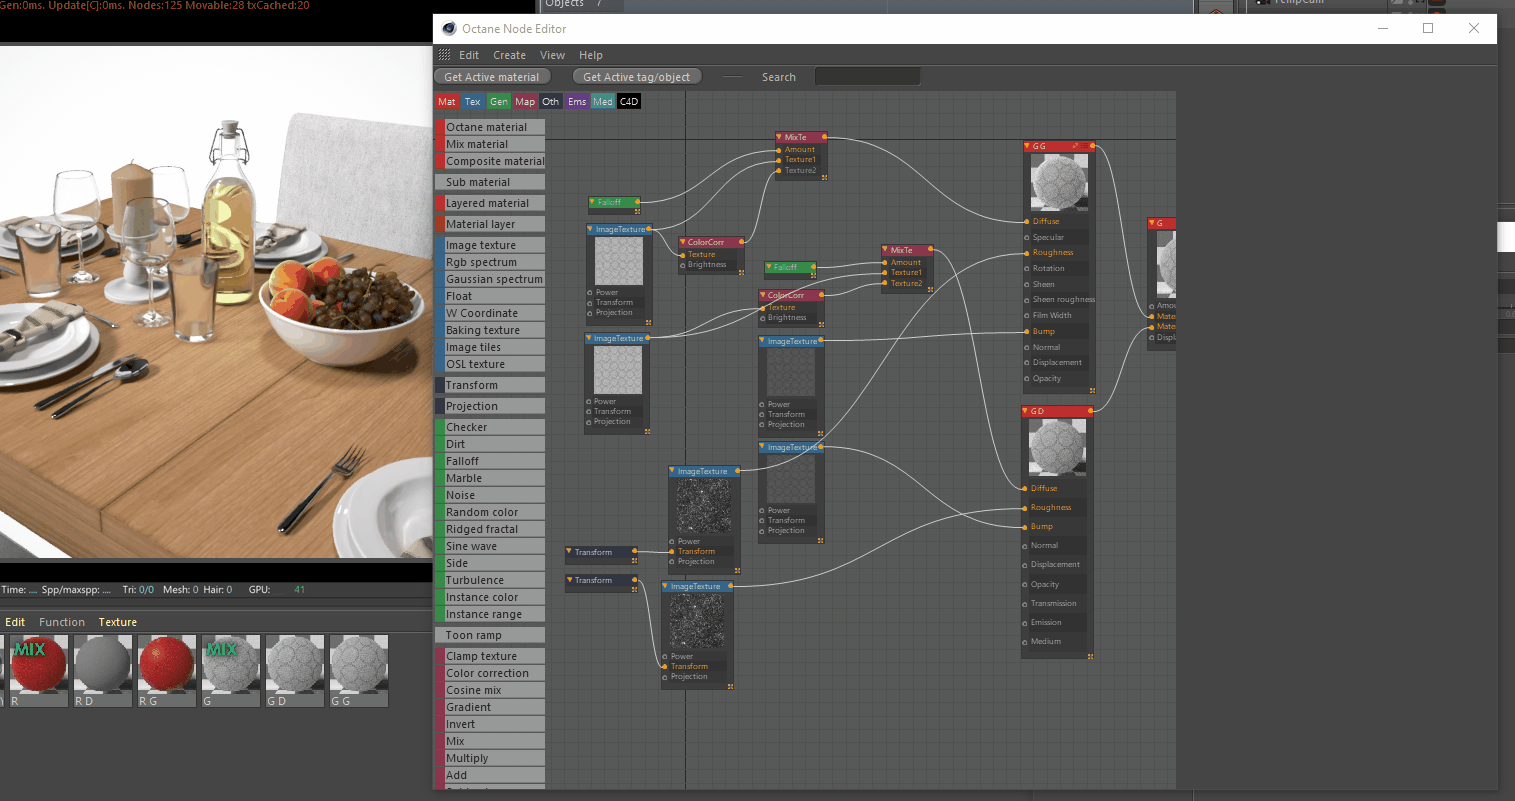Toggle the Oth node filter
The image size is (1515, 801).
click(x=551, y=101)
